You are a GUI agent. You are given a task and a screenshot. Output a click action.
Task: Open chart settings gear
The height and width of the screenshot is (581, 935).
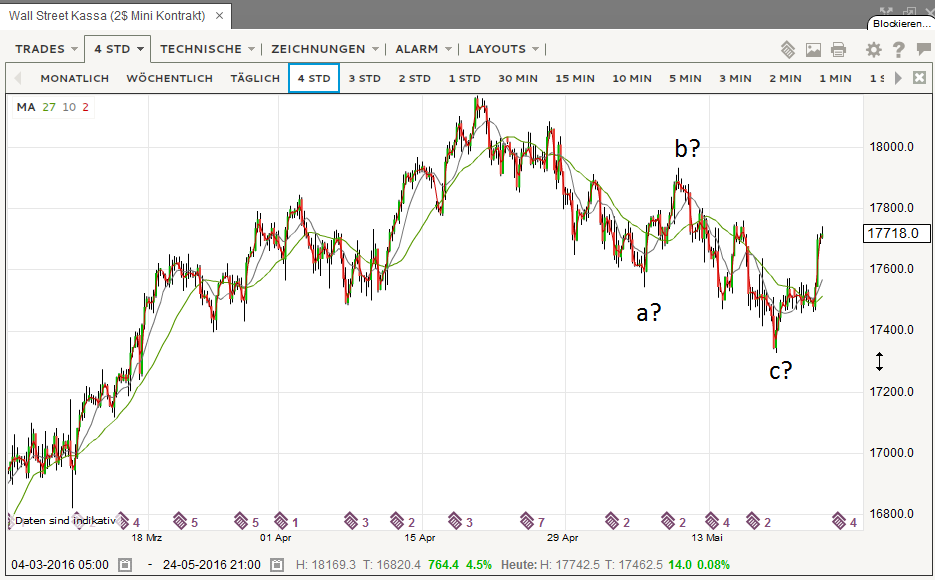[x=873, y=49]
